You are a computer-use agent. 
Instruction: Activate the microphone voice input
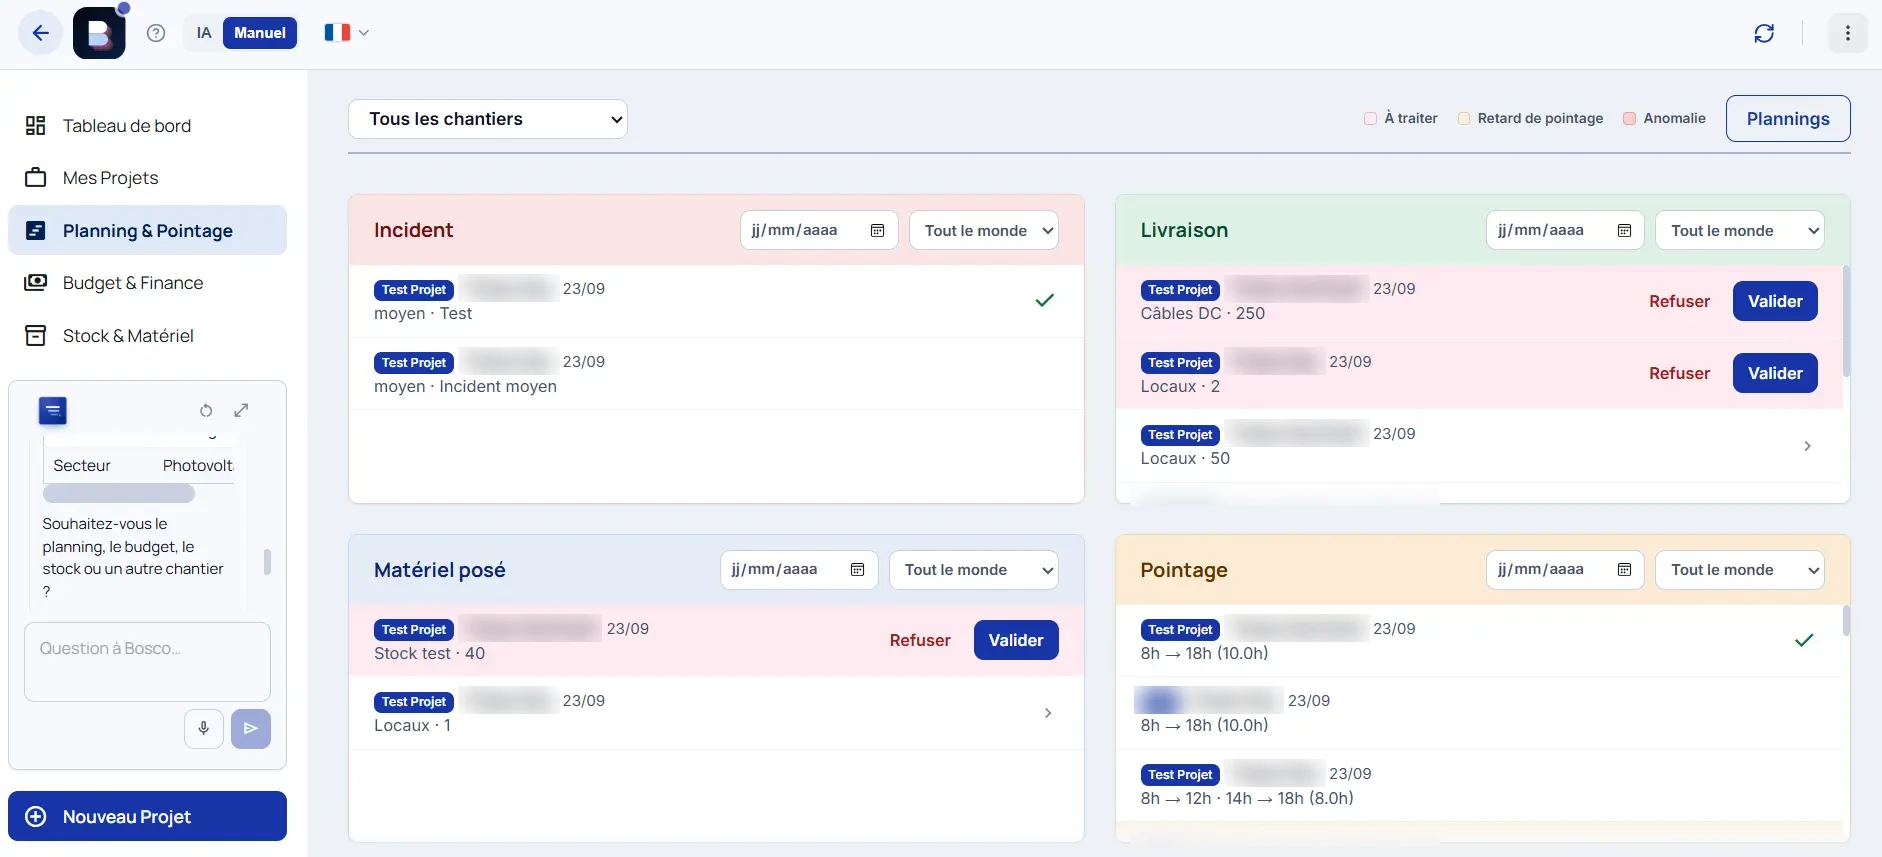(x=203, y=728)
